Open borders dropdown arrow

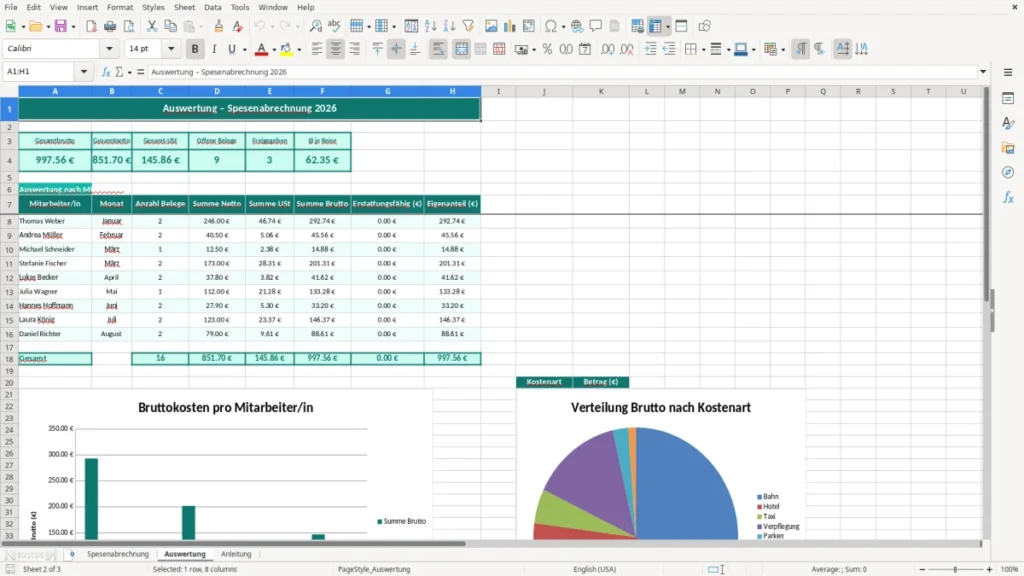(703, 50)
